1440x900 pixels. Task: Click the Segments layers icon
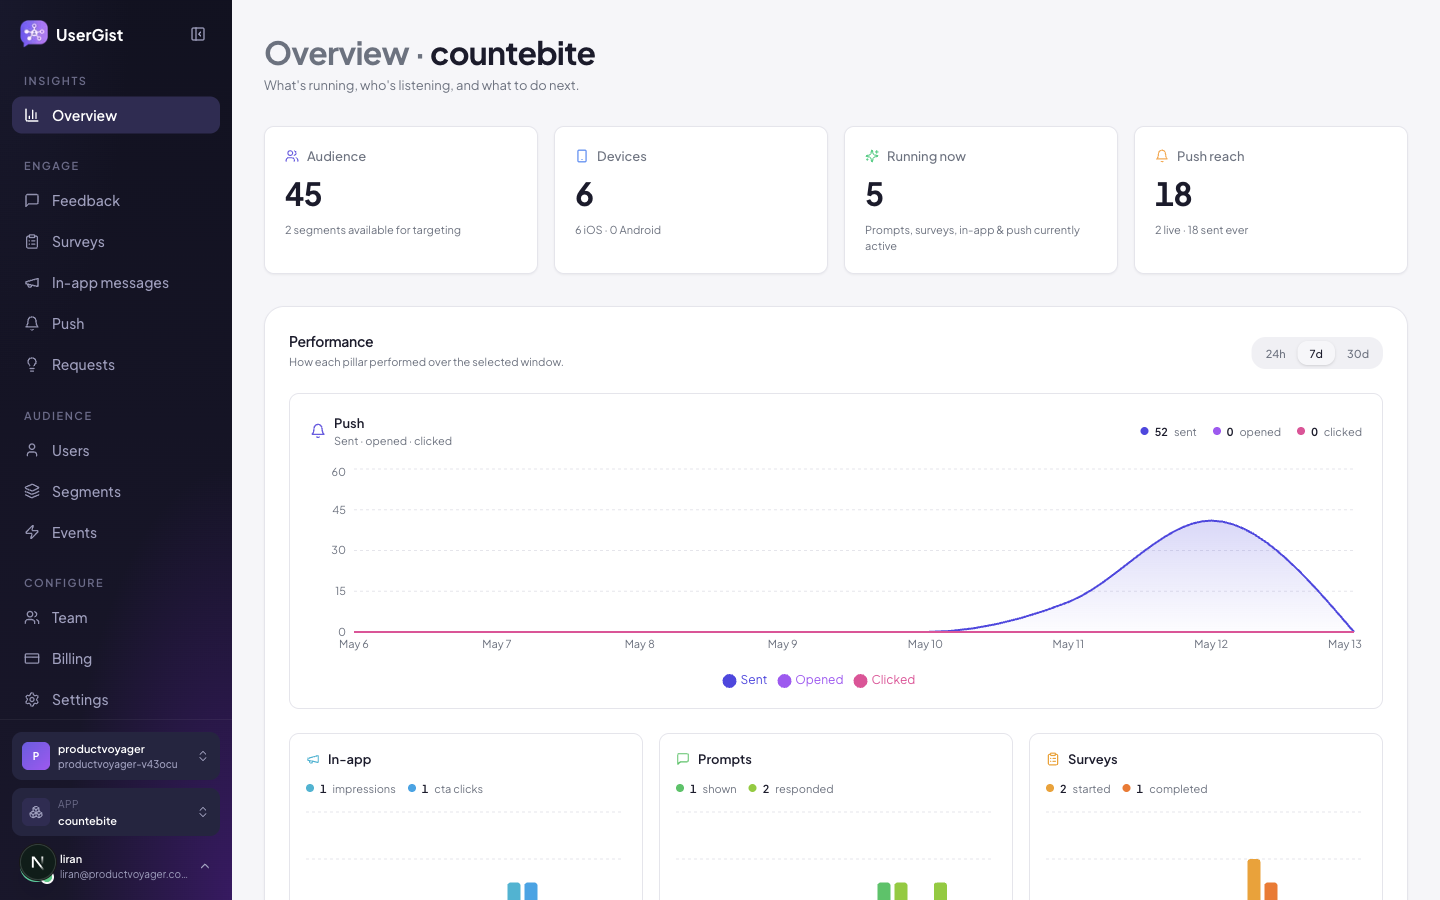pyautogui.click(x=32, y=491)
